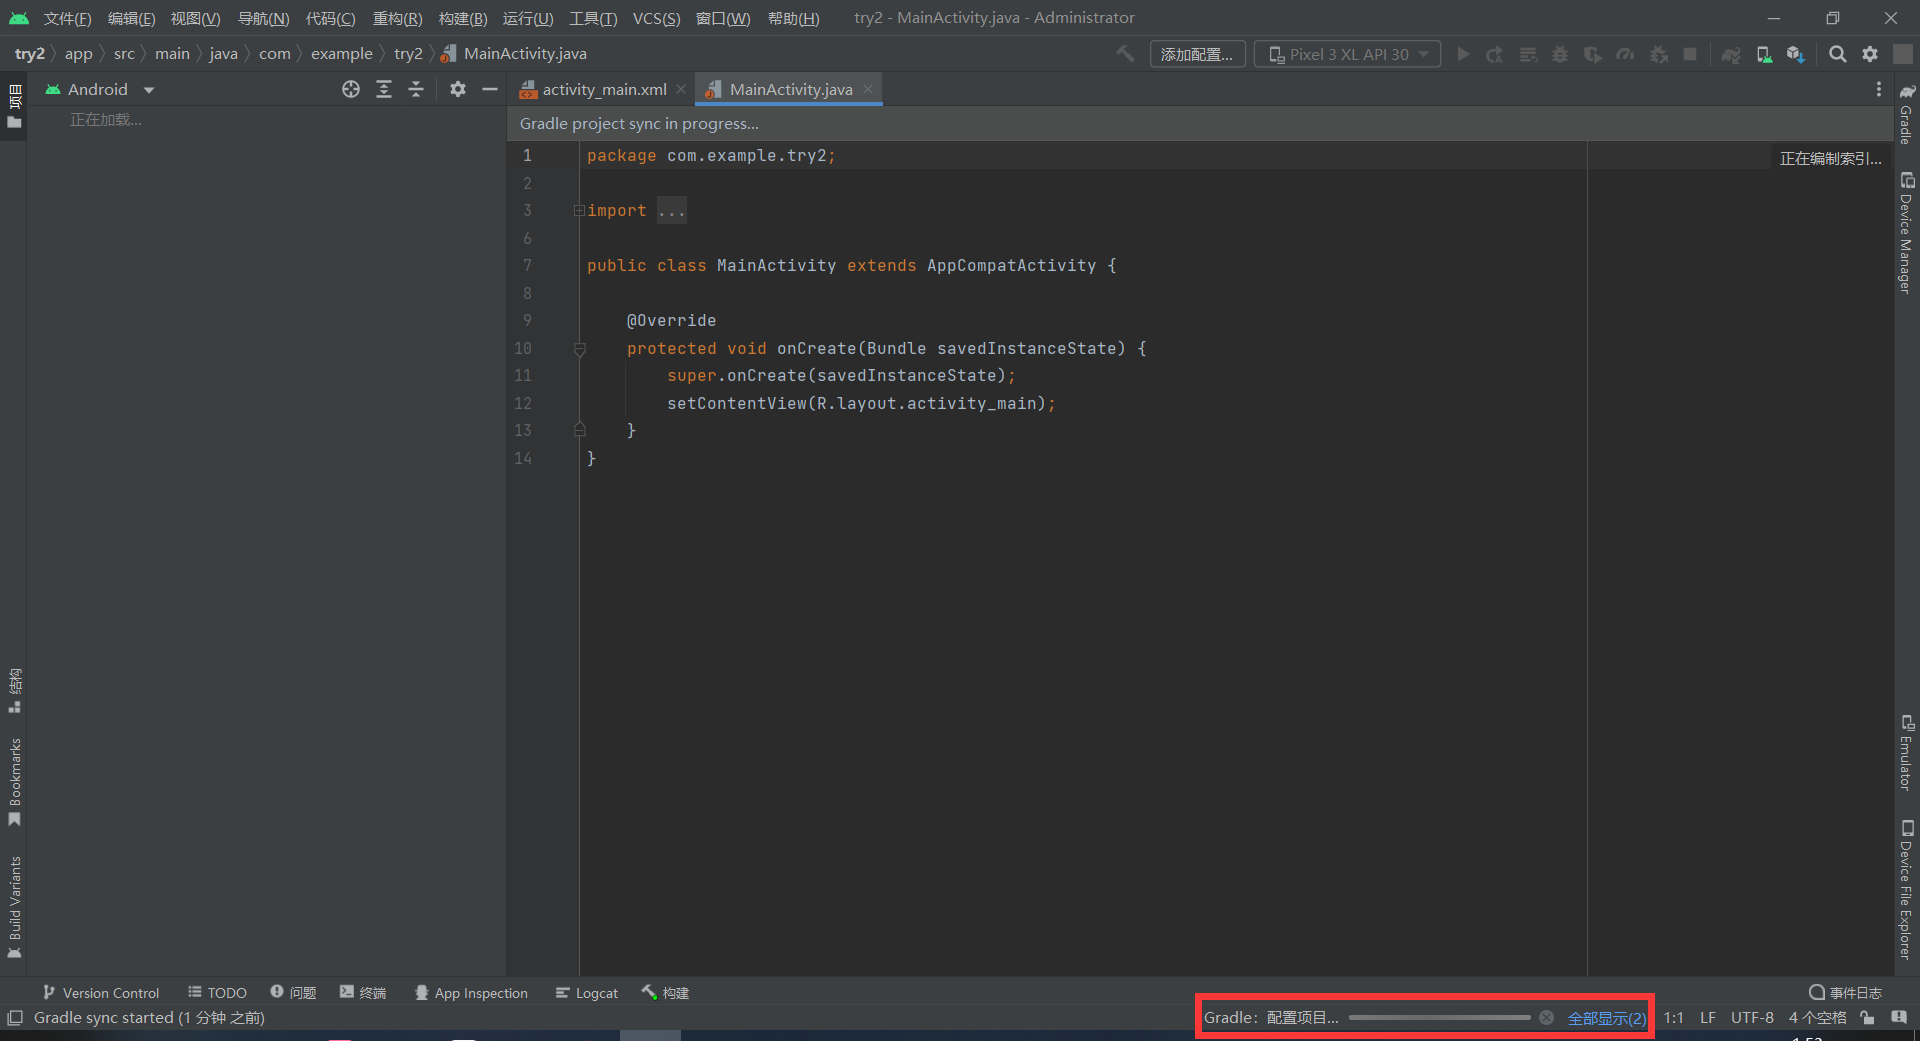
Task: Open the 终端 terminal tool window
Action: pos(362,992)
